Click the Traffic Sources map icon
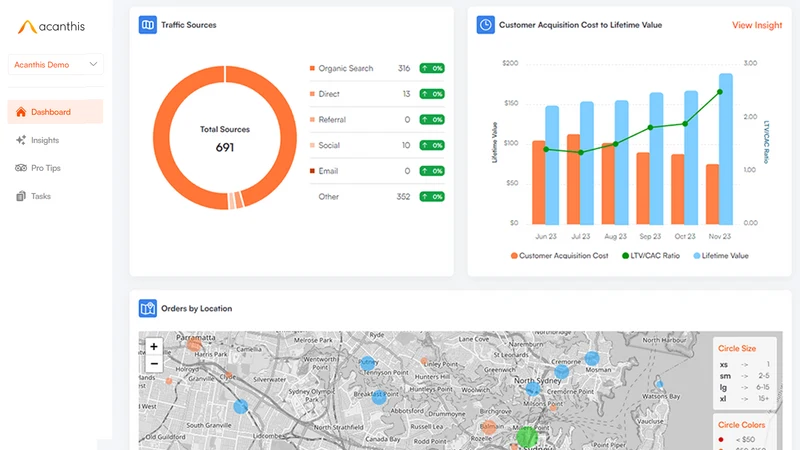 coord(148,24)
